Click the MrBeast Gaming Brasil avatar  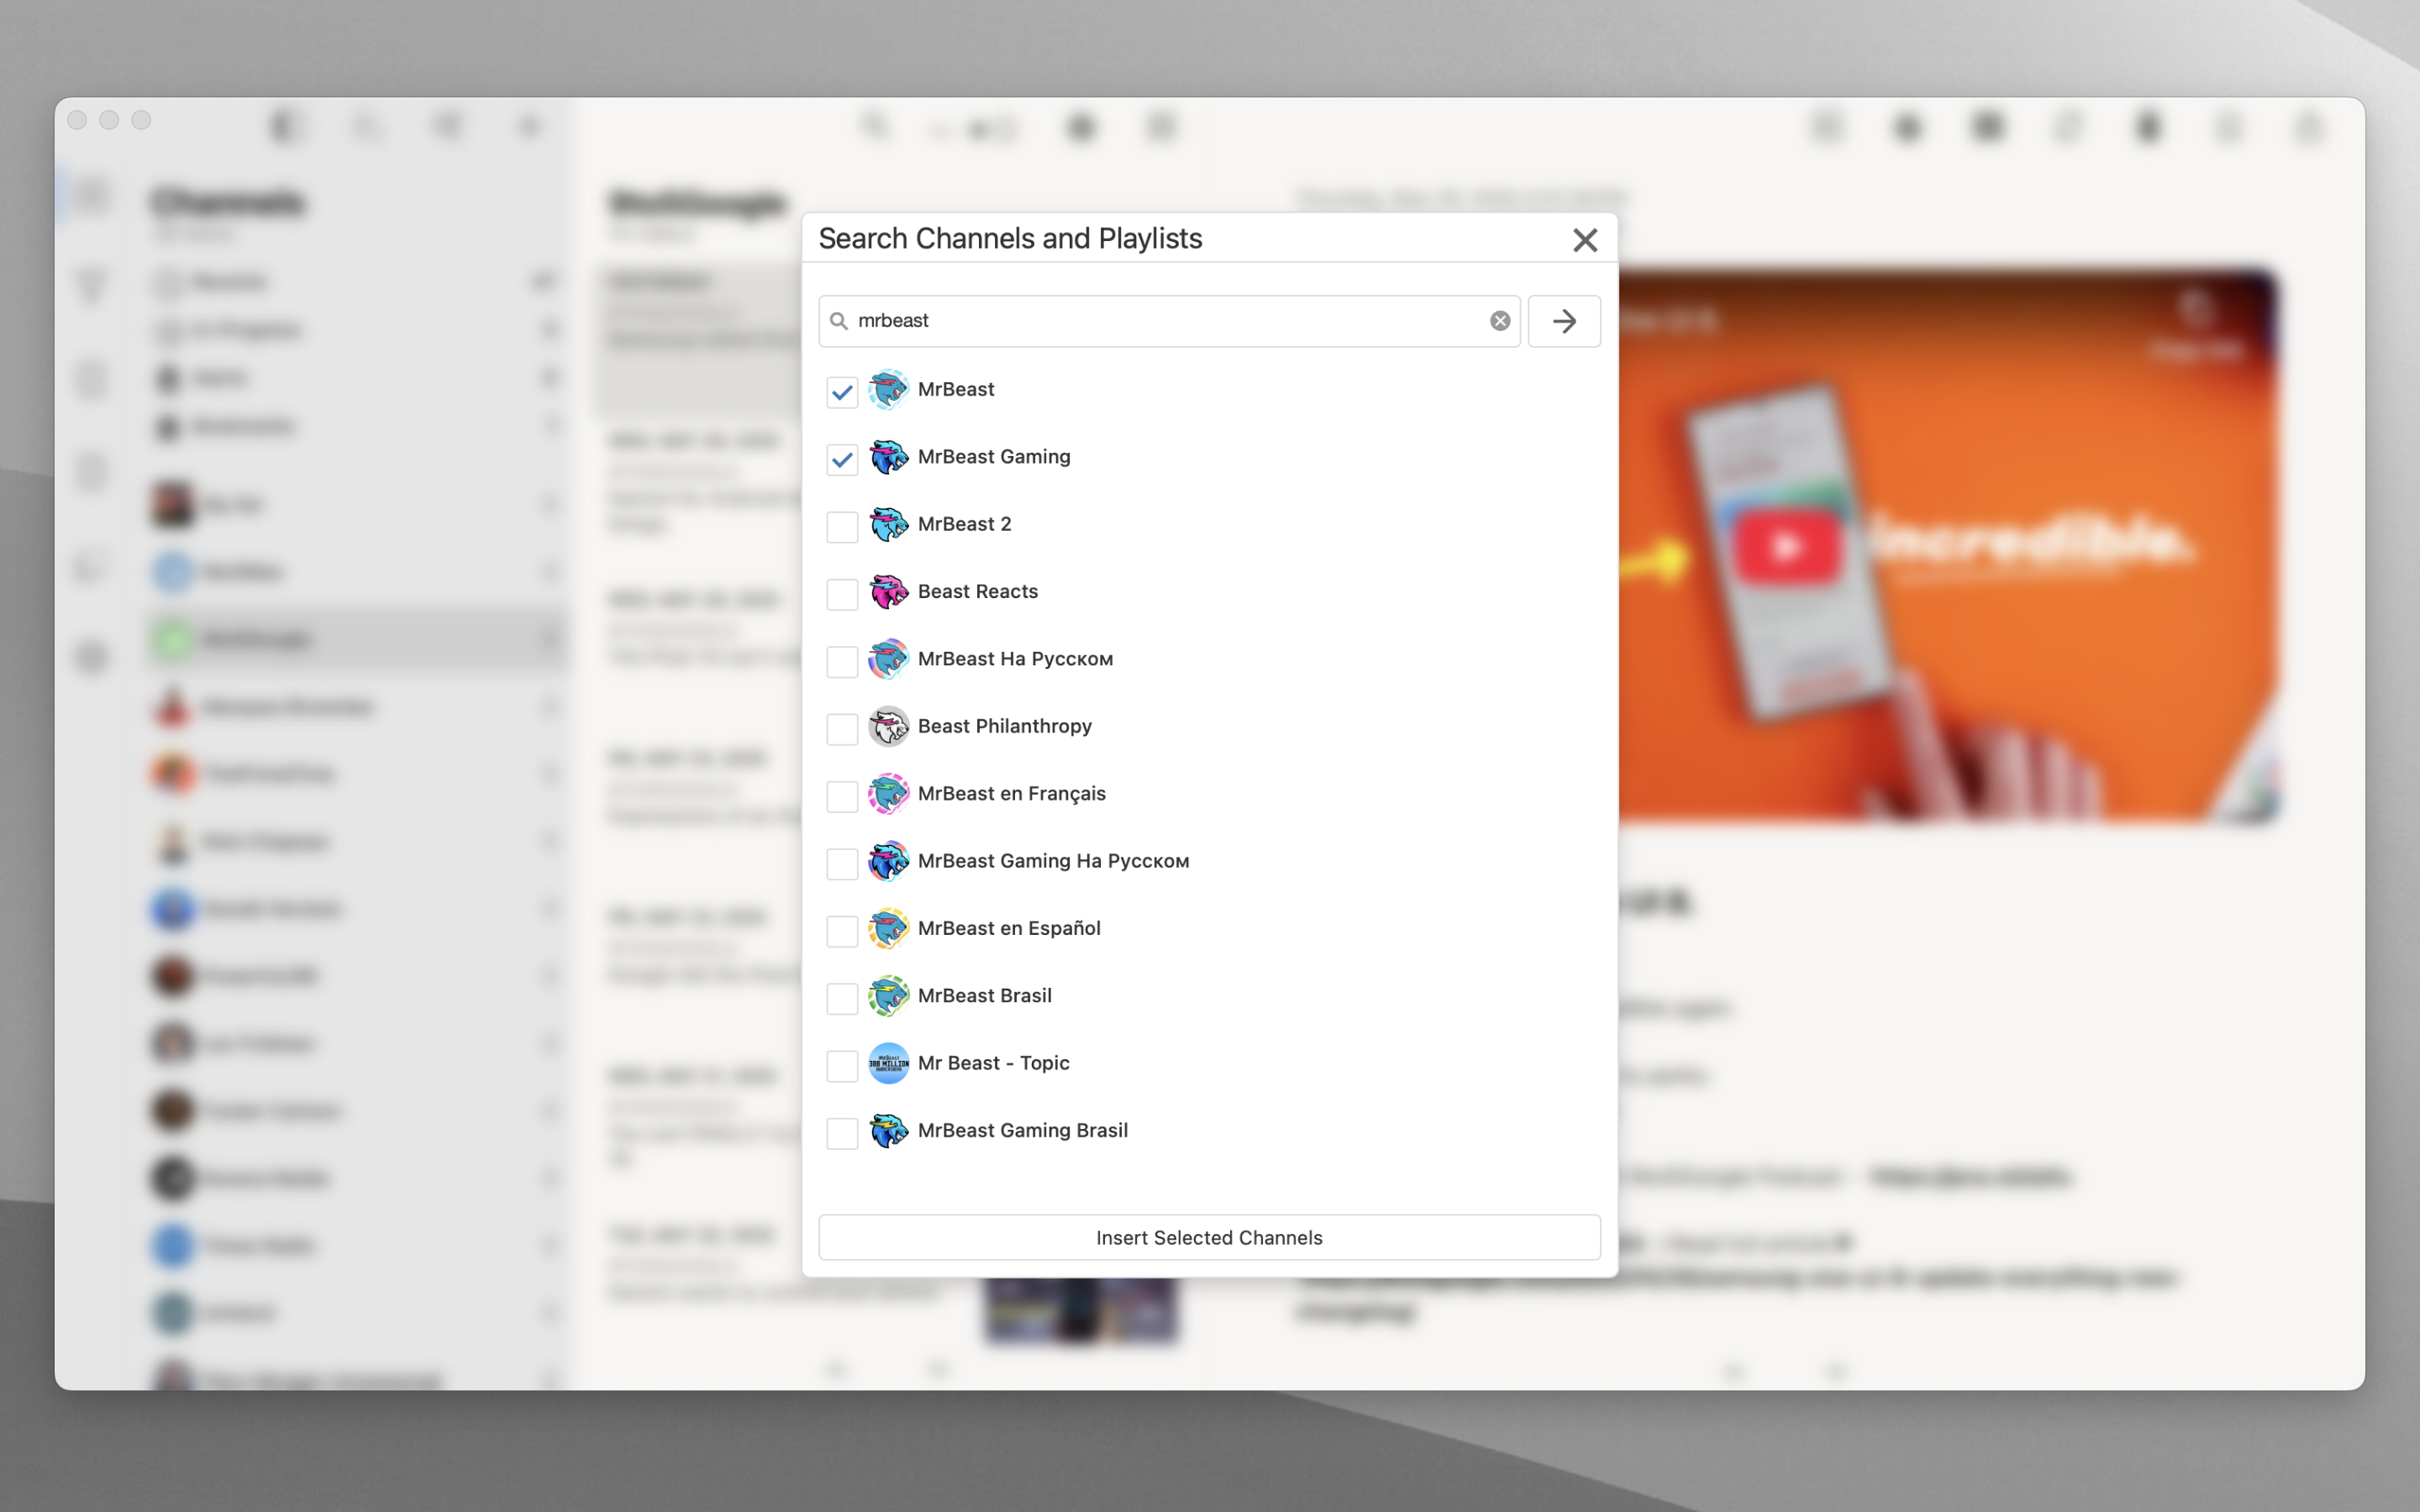point(888,1131)
